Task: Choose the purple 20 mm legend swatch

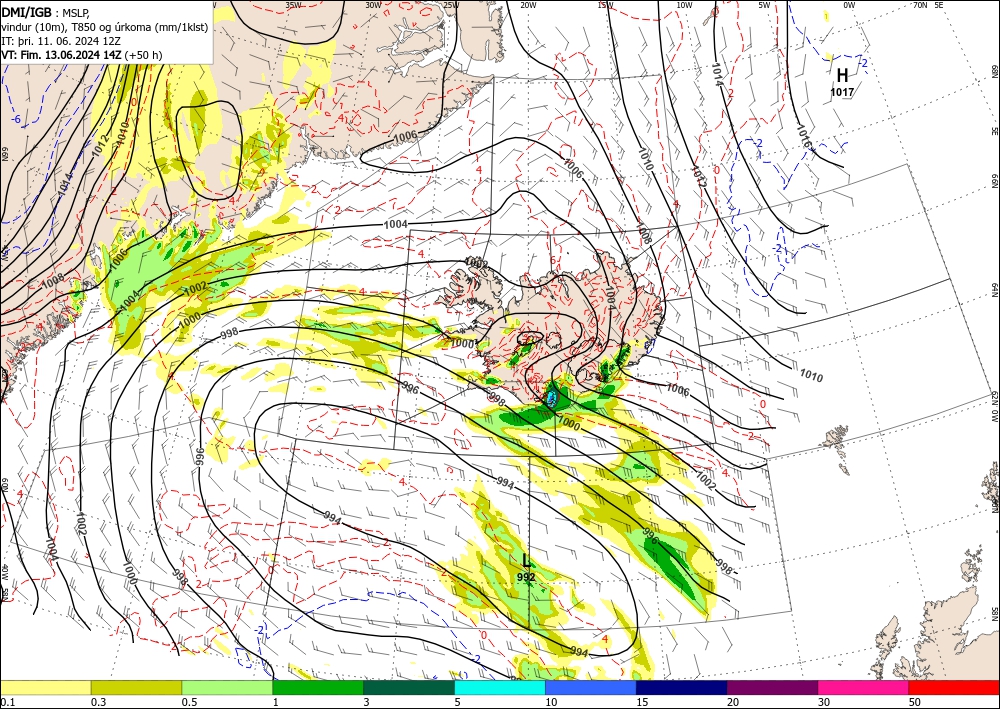Action: pos(772,687)
